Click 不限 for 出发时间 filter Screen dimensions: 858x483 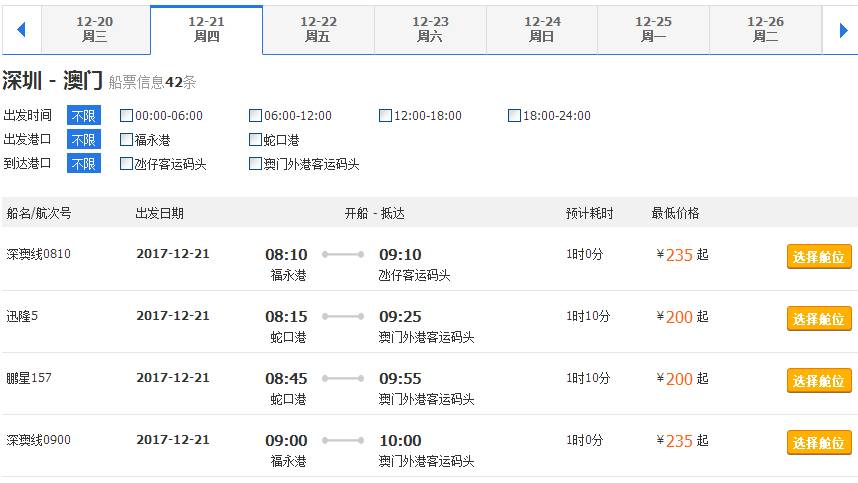[x=84, y=115]
